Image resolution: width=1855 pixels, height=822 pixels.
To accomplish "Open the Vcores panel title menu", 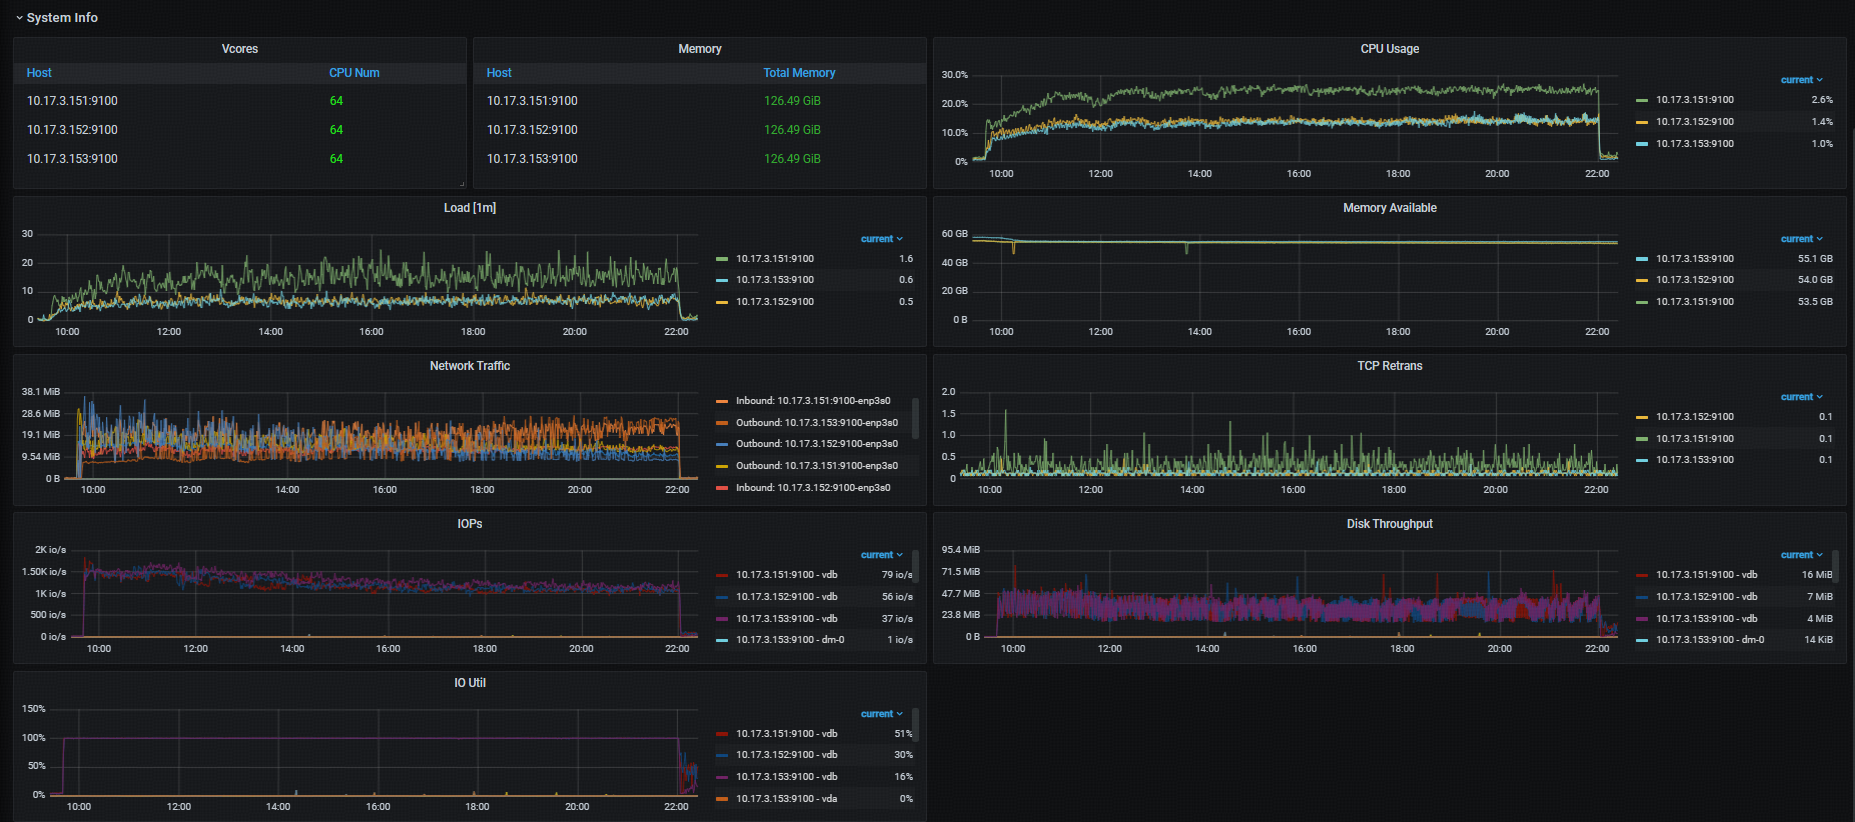I will tap(240, 49).
